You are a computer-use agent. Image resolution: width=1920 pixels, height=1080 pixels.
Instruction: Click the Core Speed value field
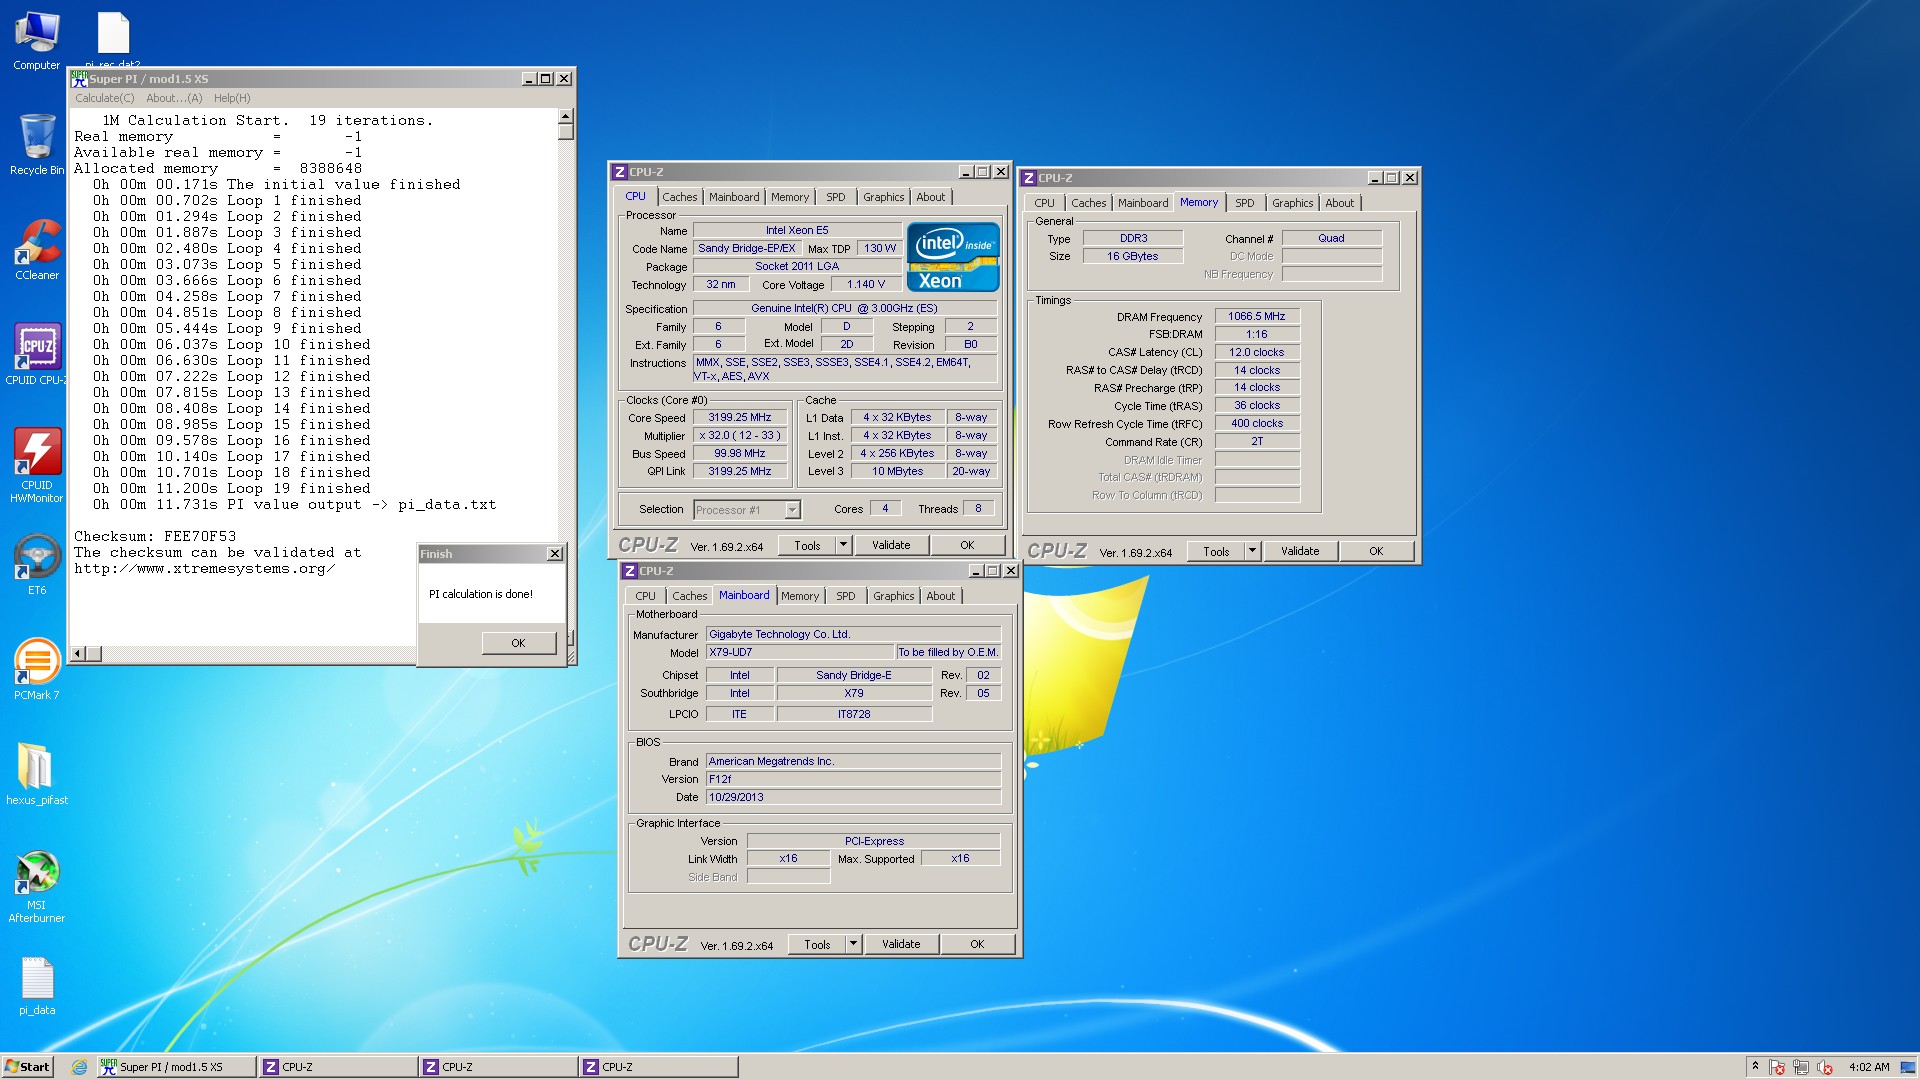click(x=739, y=418)
